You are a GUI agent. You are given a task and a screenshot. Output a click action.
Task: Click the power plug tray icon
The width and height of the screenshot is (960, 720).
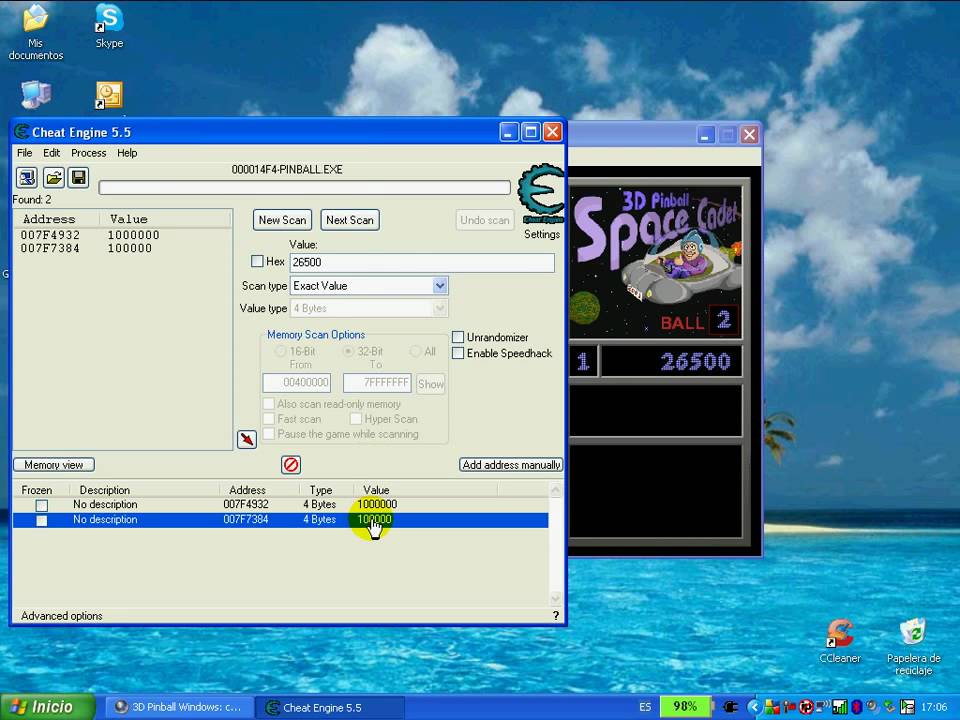pyautogui.click(x=731, y=707)
